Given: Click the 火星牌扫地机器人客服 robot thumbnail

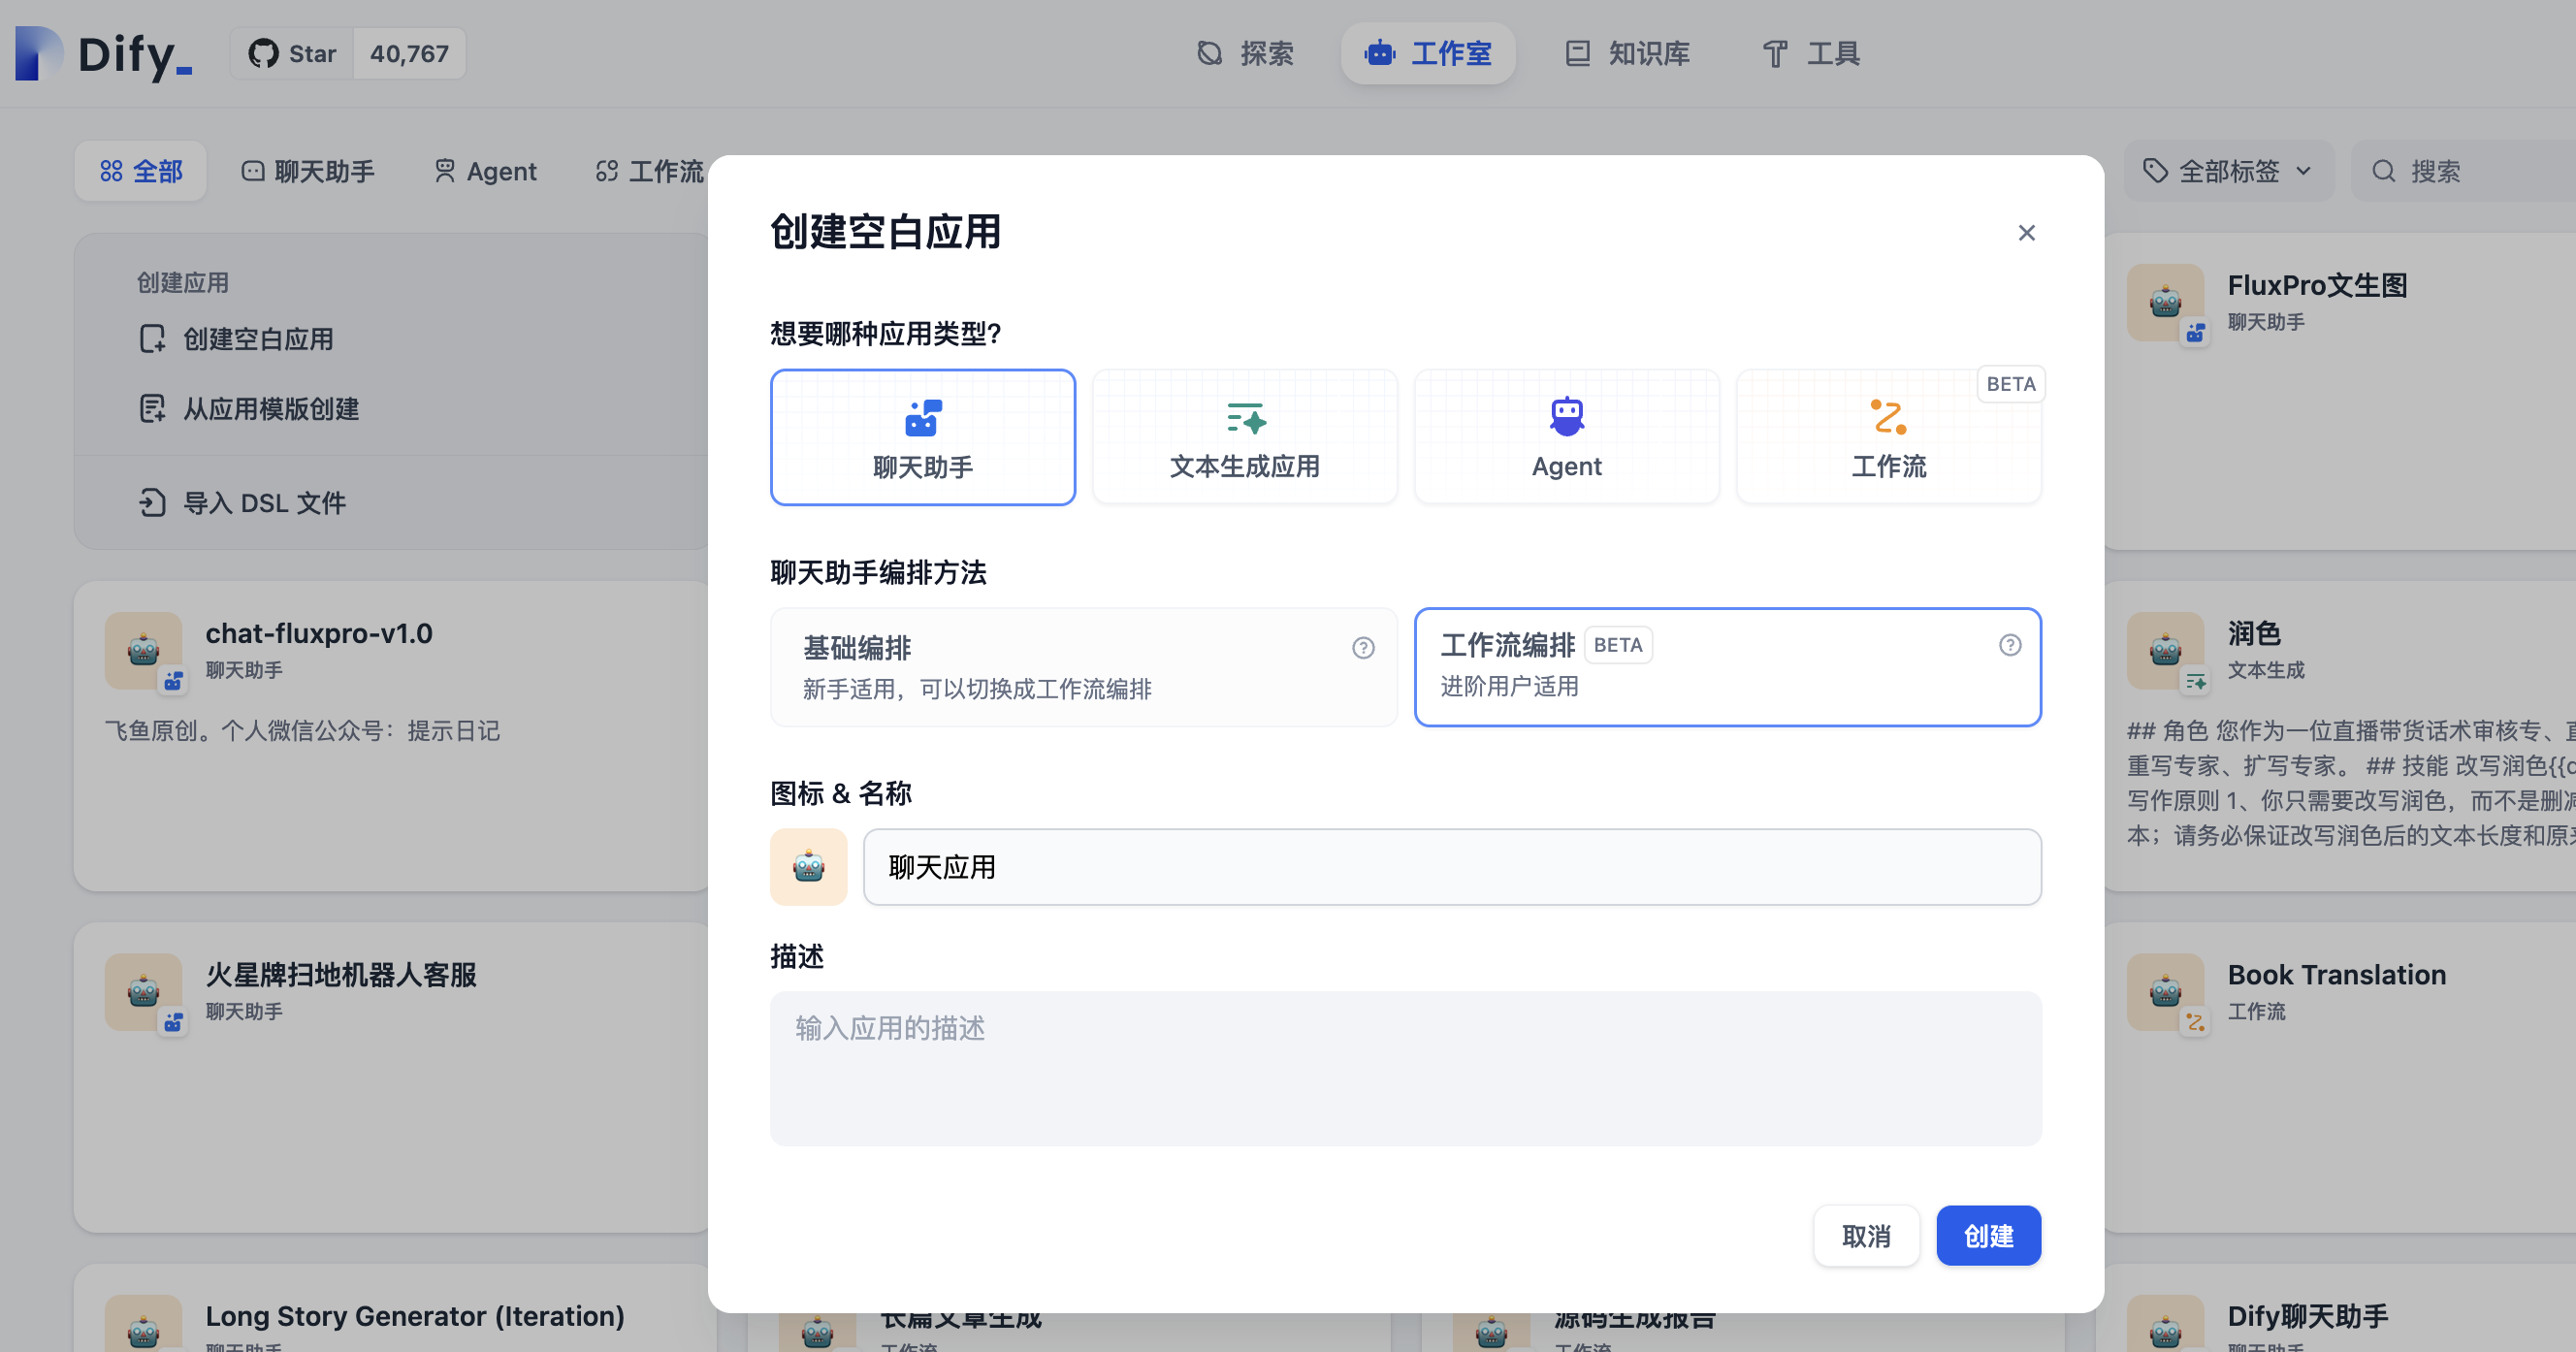Looking at the screenshot, I should click(143, 992).
